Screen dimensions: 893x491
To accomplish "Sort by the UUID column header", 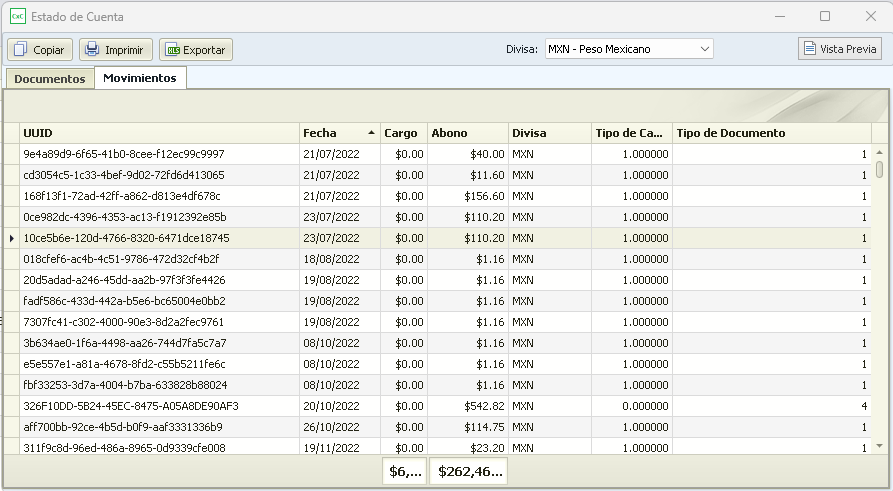I will tap(160, 133).
